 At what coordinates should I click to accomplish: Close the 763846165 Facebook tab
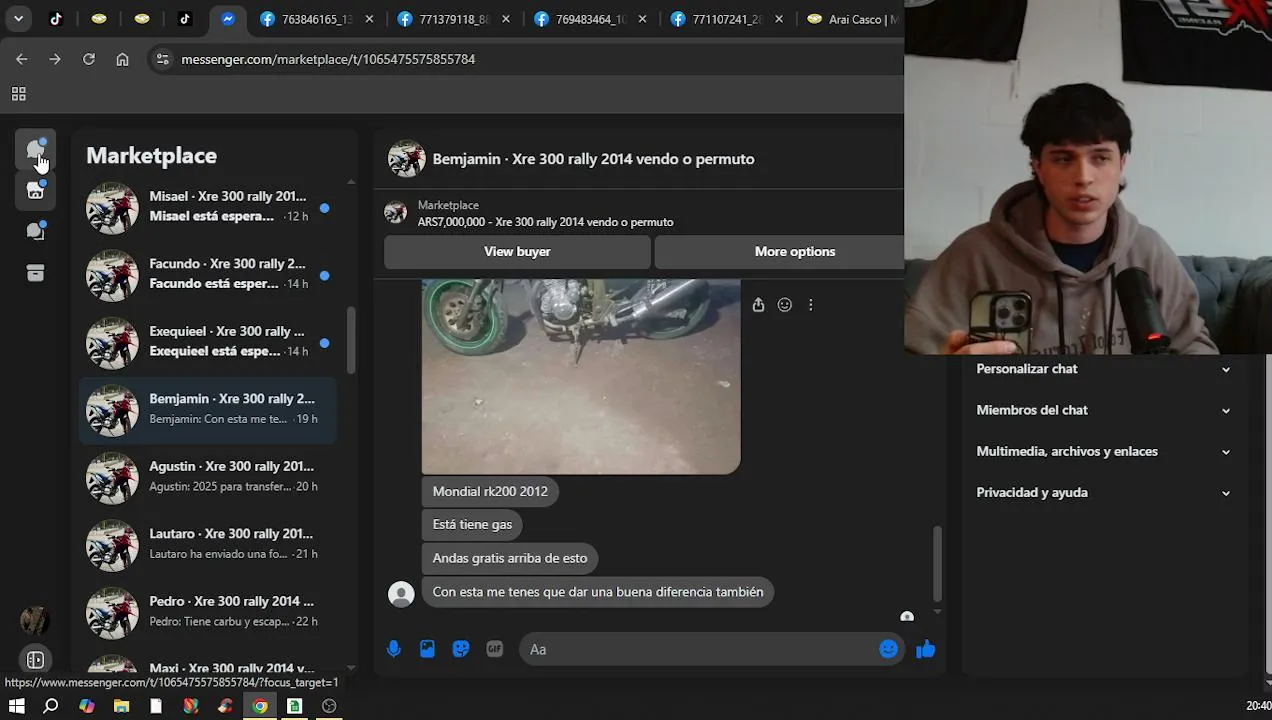(x=368, y=19)
